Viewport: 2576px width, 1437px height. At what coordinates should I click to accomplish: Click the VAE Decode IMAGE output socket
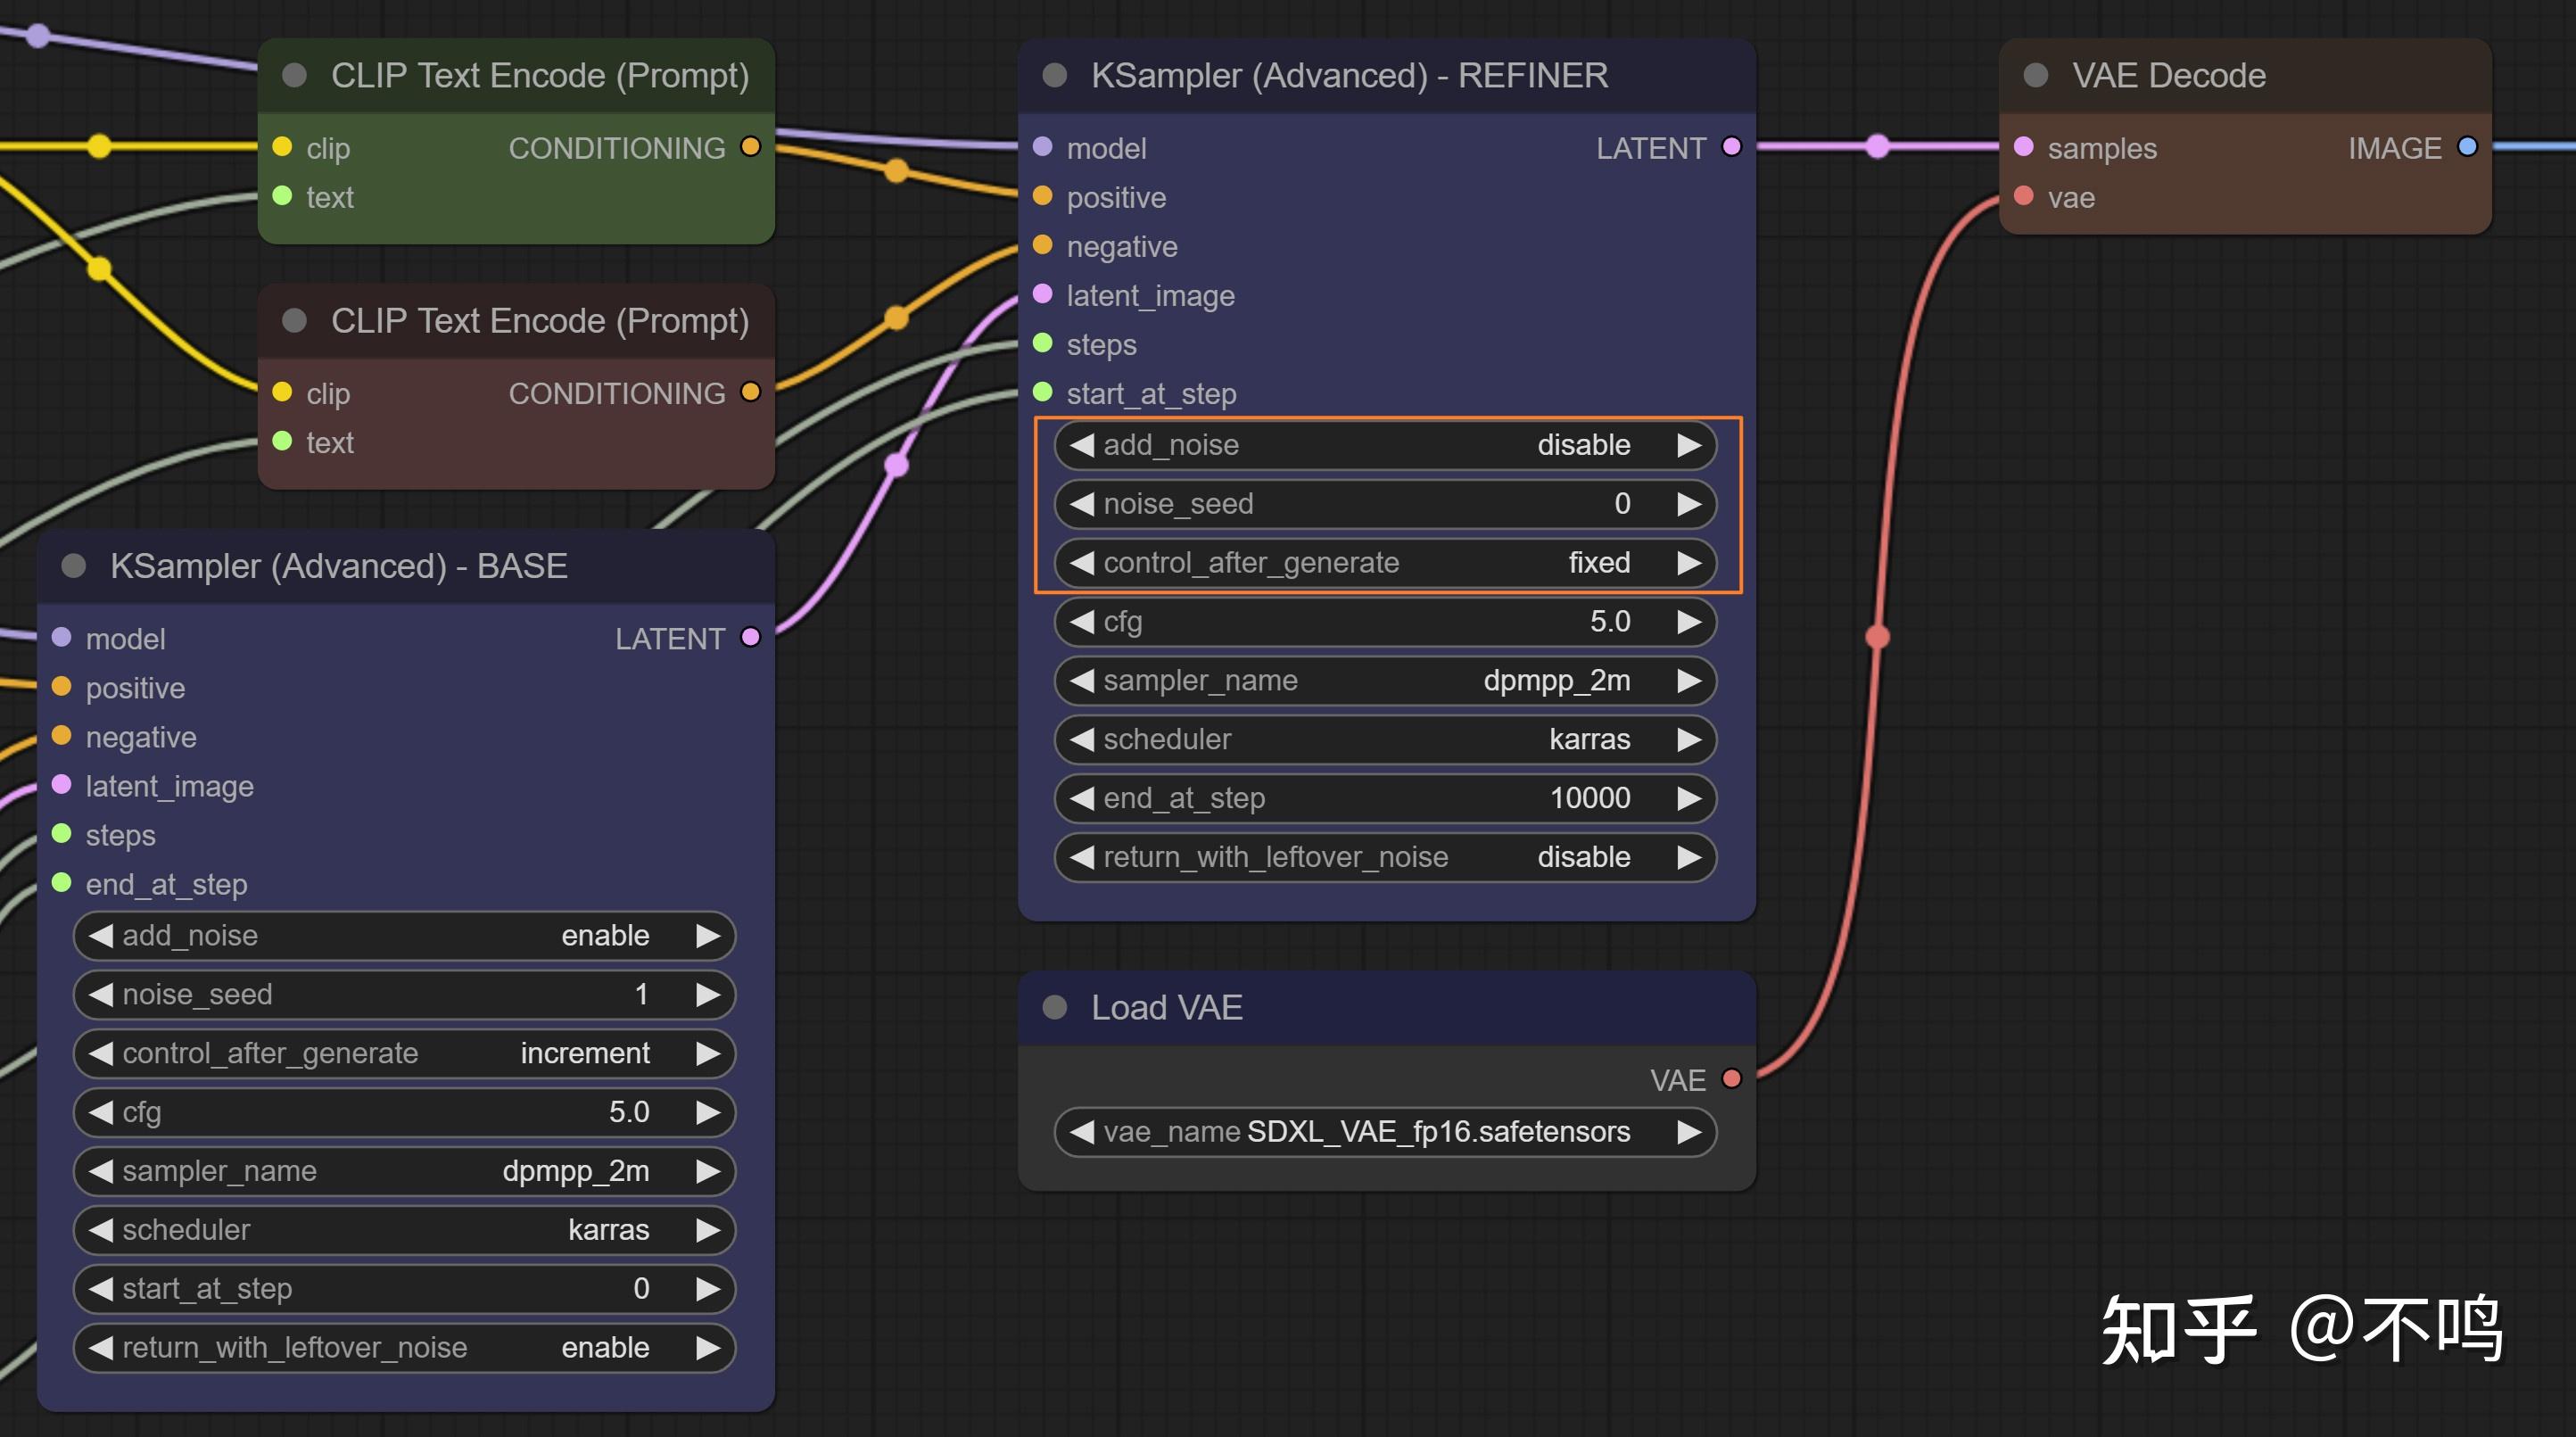(x=2467, y=147)
